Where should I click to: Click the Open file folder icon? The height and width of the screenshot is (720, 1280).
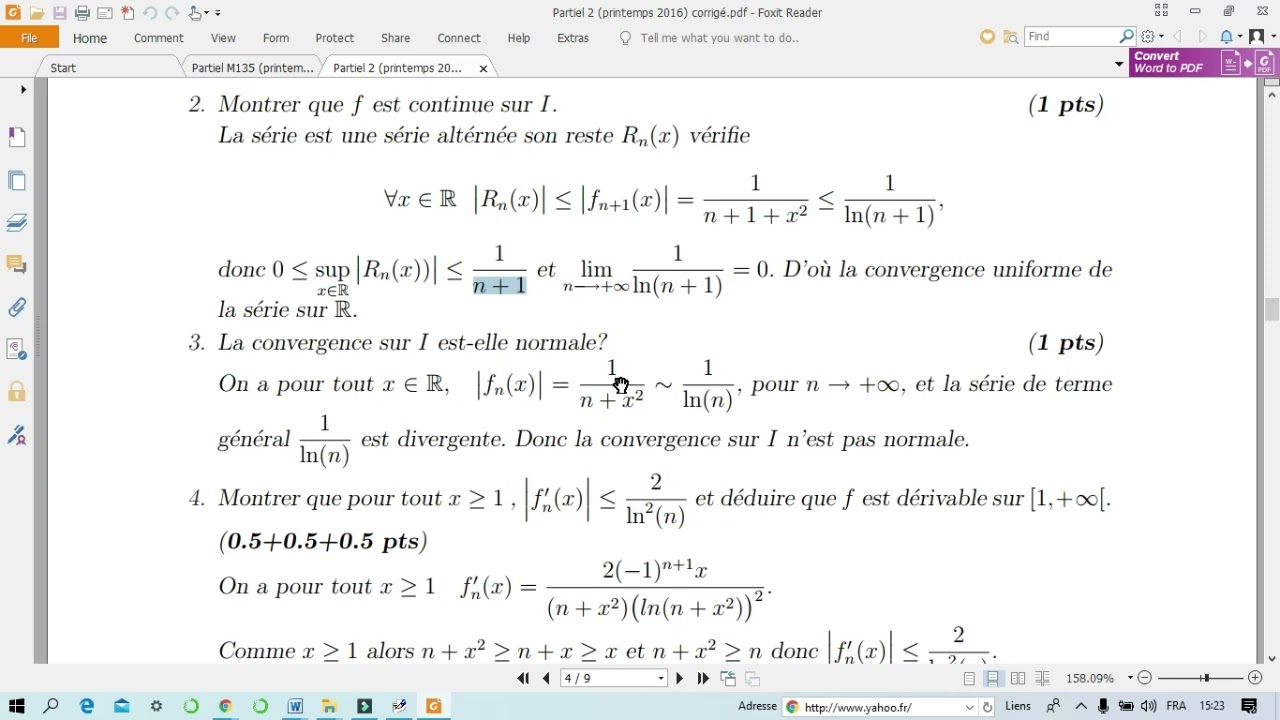click(36, 13)
